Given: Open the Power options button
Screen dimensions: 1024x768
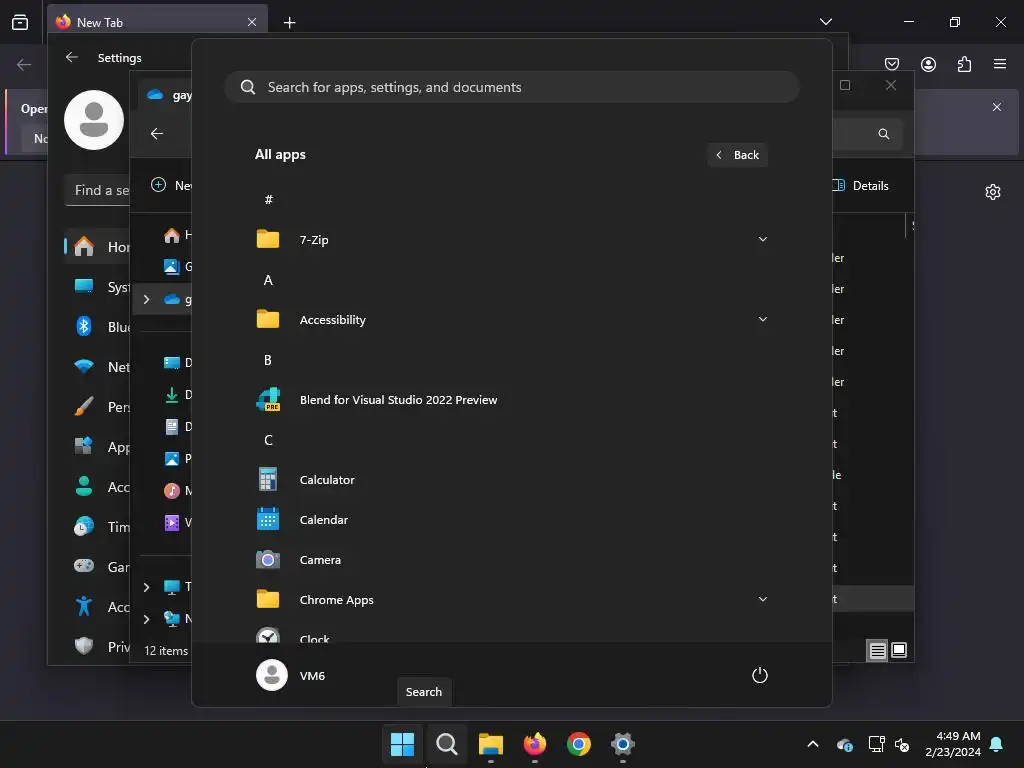Looking at the screenshot, I should coord(760,675).
